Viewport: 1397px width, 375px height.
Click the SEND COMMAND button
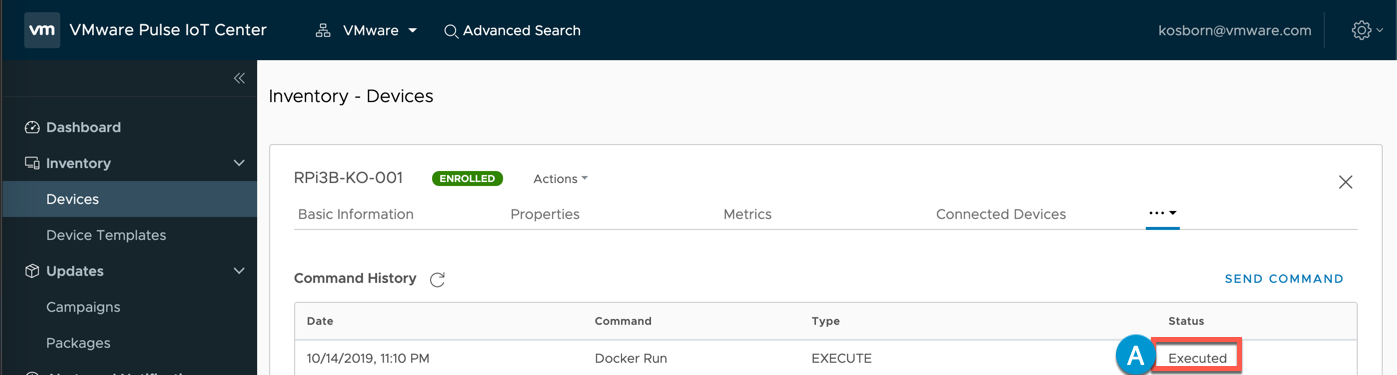pyautogui.click(x=1284, y=279)
